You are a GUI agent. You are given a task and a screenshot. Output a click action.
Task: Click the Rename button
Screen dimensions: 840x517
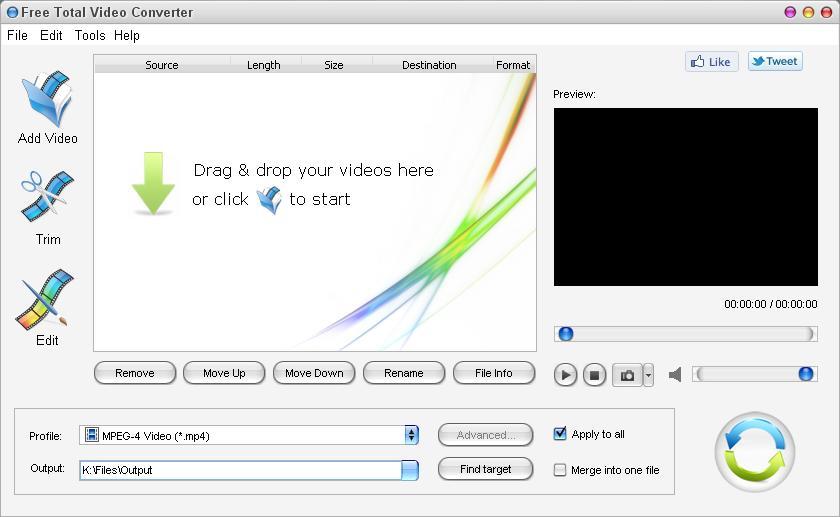tap(403, 373)
